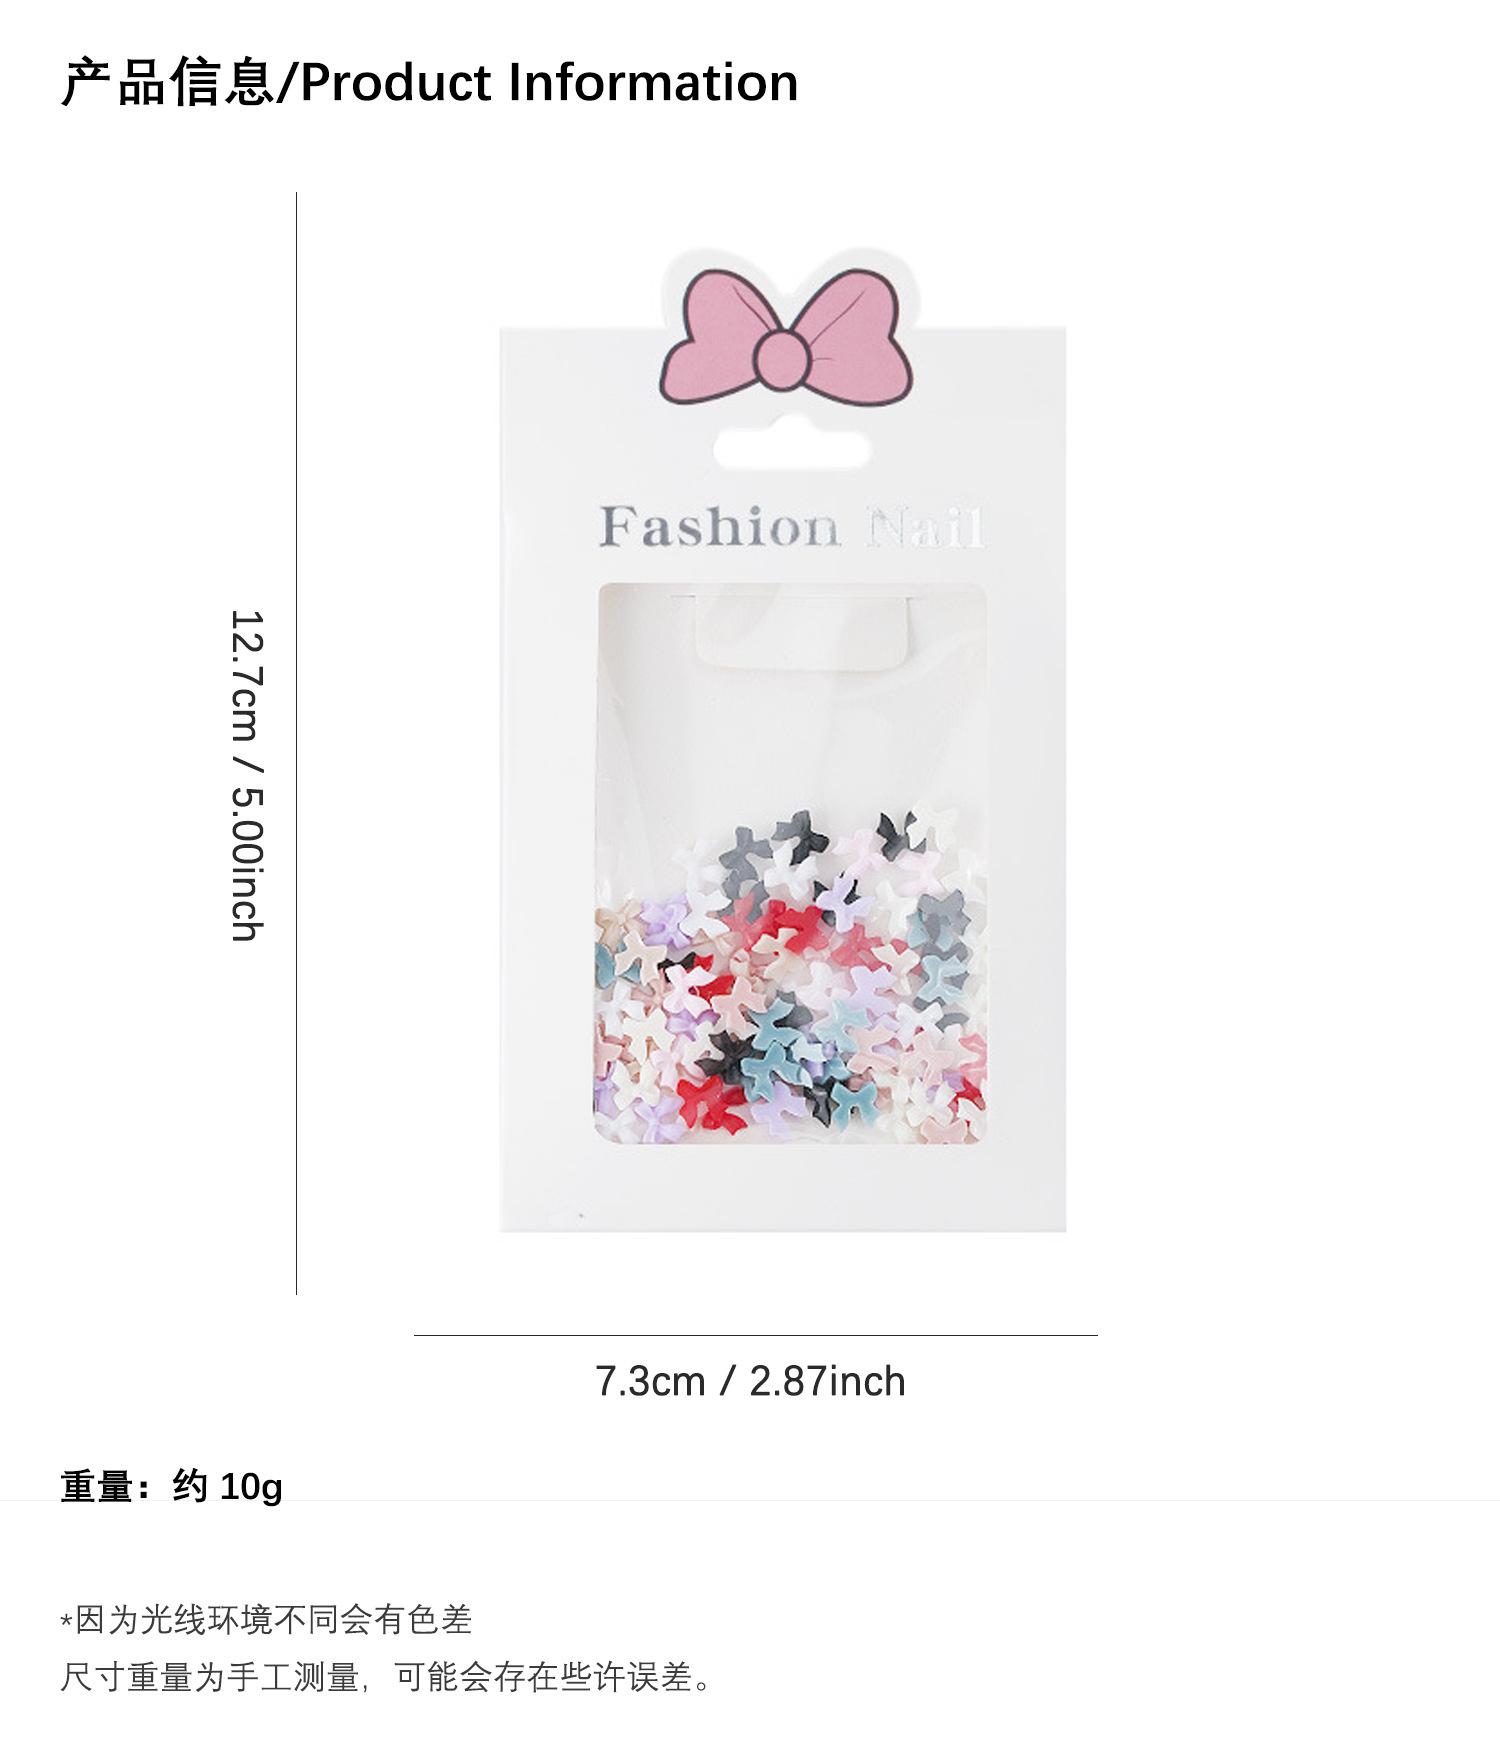Click the vertical height dimension line

(x=297, y=743)
